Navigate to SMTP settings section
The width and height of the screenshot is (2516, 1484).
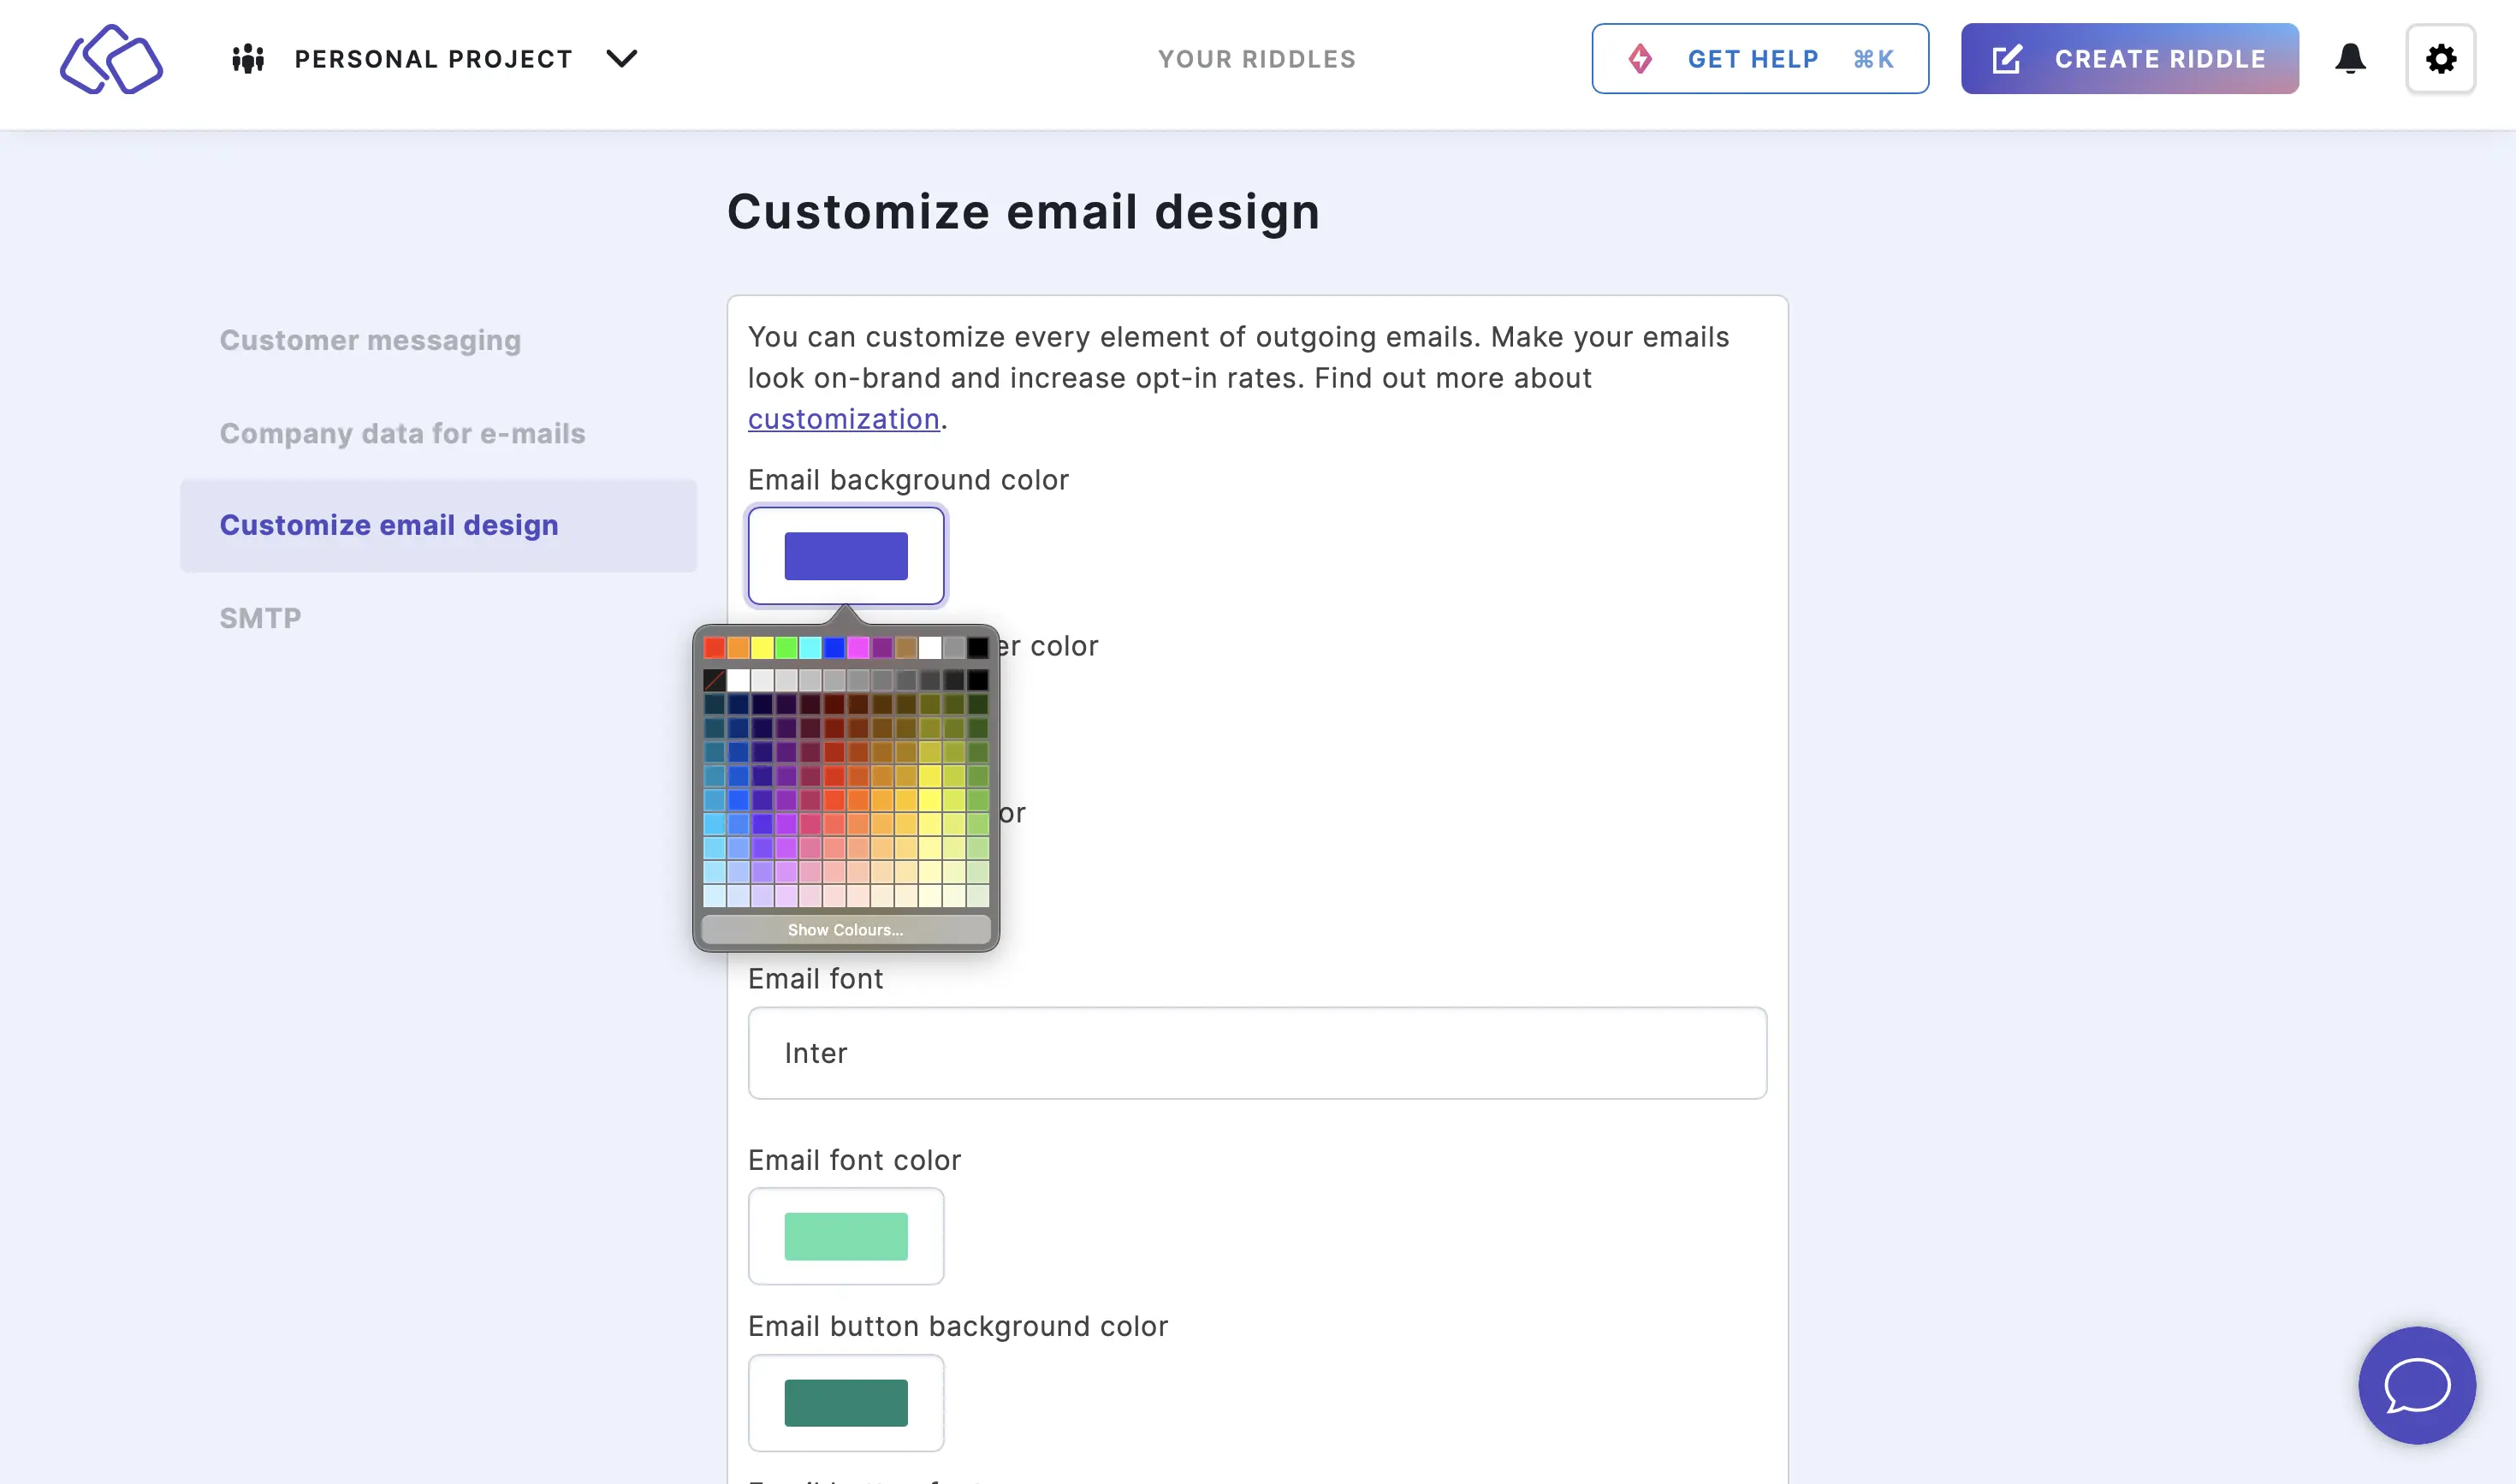point(259,616)
